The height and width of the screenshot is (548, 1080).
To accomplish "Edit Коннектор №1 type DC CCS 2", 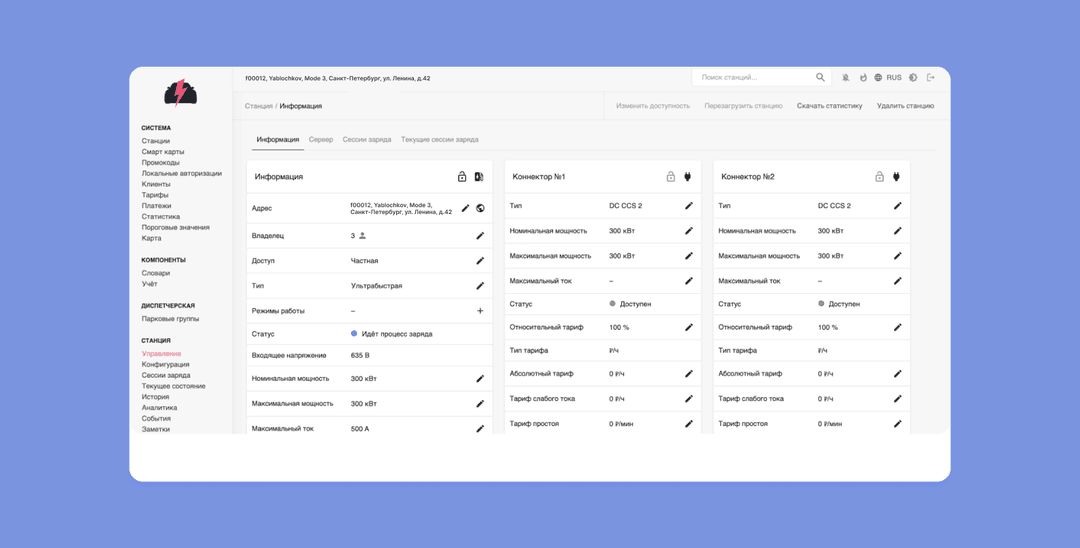I will click(689, 206).
